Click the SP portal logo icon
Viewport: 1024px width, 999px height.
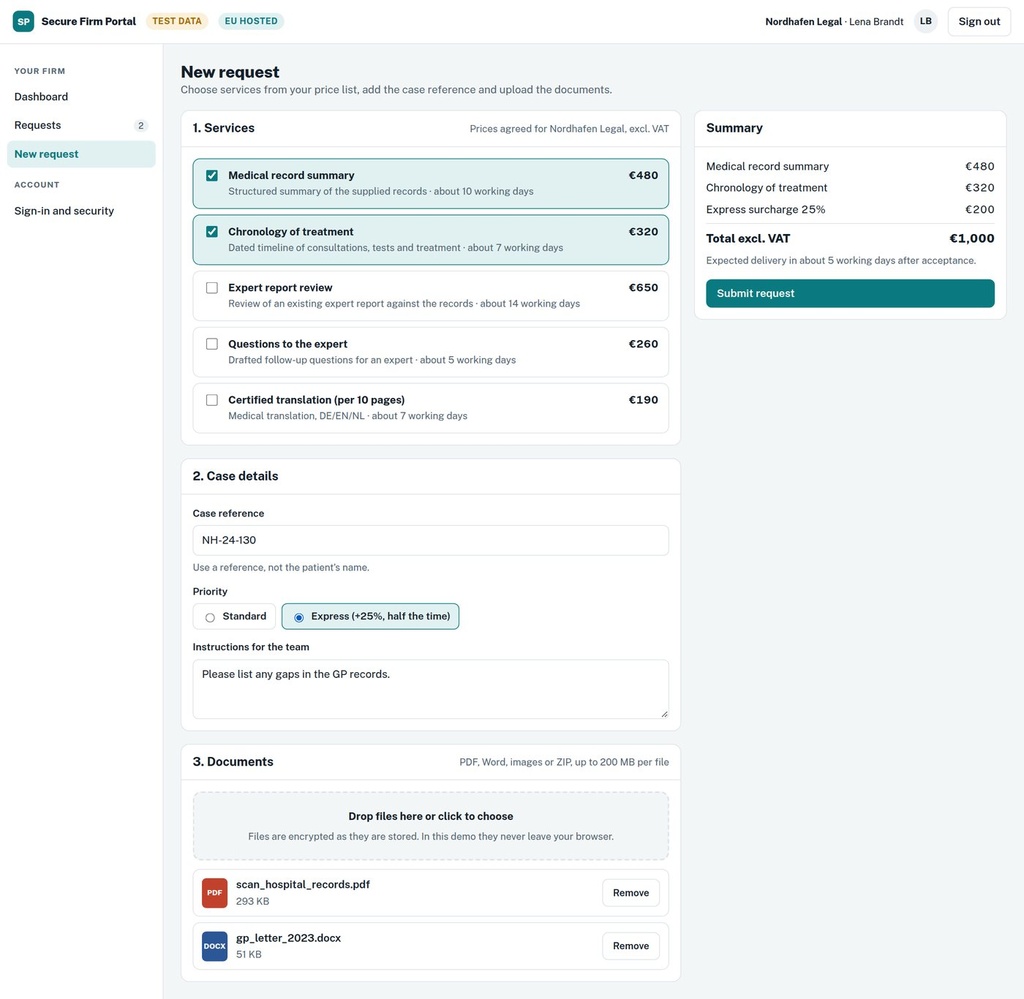(x=24, y=22)
